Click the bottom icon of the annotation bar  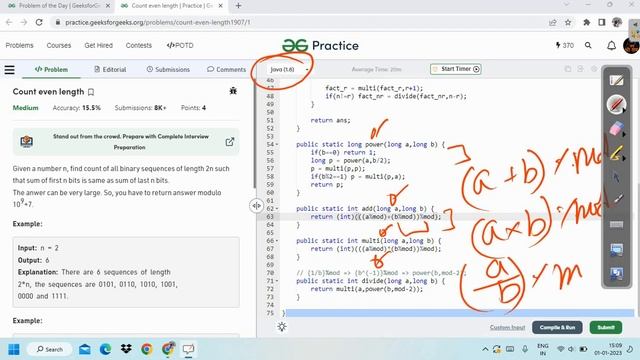coord(616,273)
